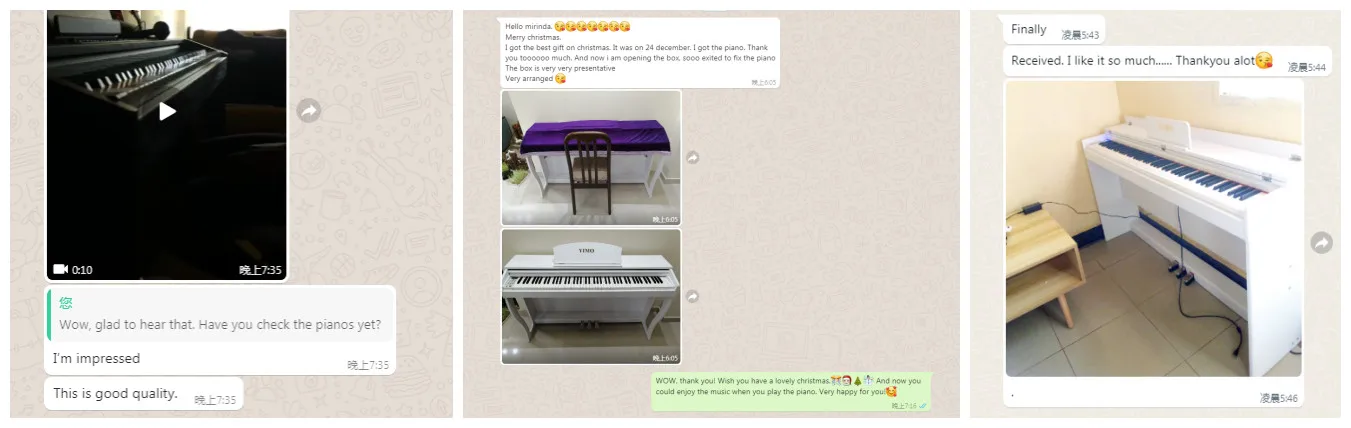Forward the yellow-room piano photo
This screenshot has height=428, width=1351.
[1322, 243]
